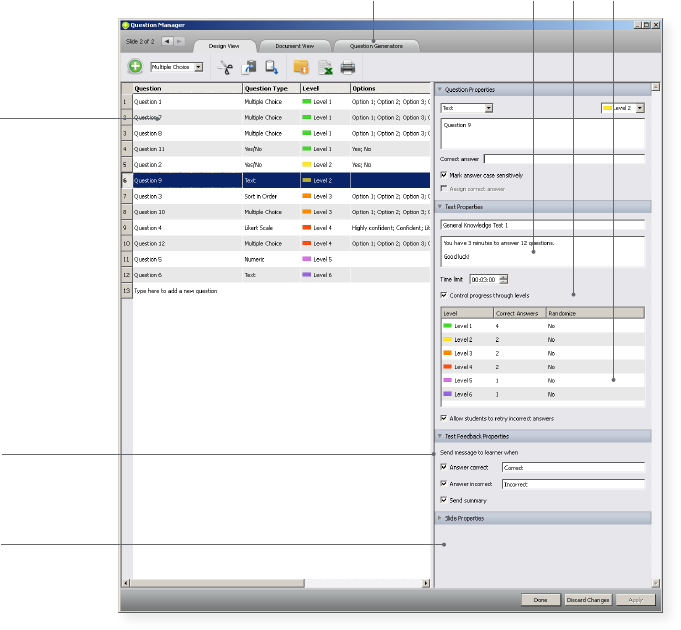Image resolution: width=681 pixels, height=630 pixels.
Task: Toggle Mark answer case sensitively
Action: [x=443, y=175]
